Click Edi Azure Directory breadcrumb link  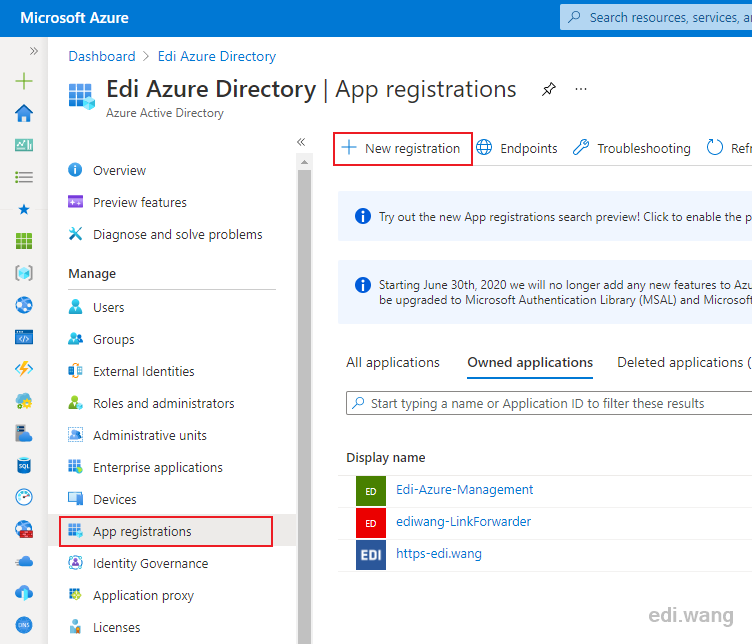[217, 56]
